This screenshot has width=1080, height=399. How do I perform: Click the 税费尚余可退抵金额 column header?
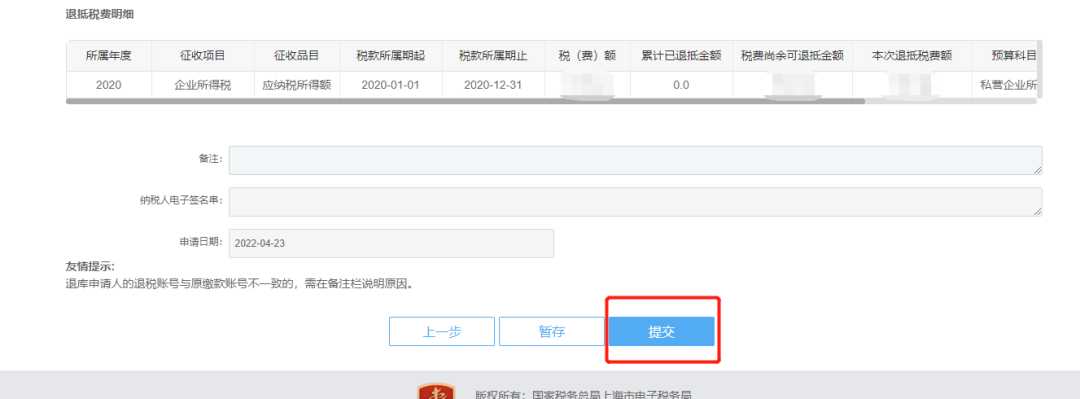click(x=792, y=56)
